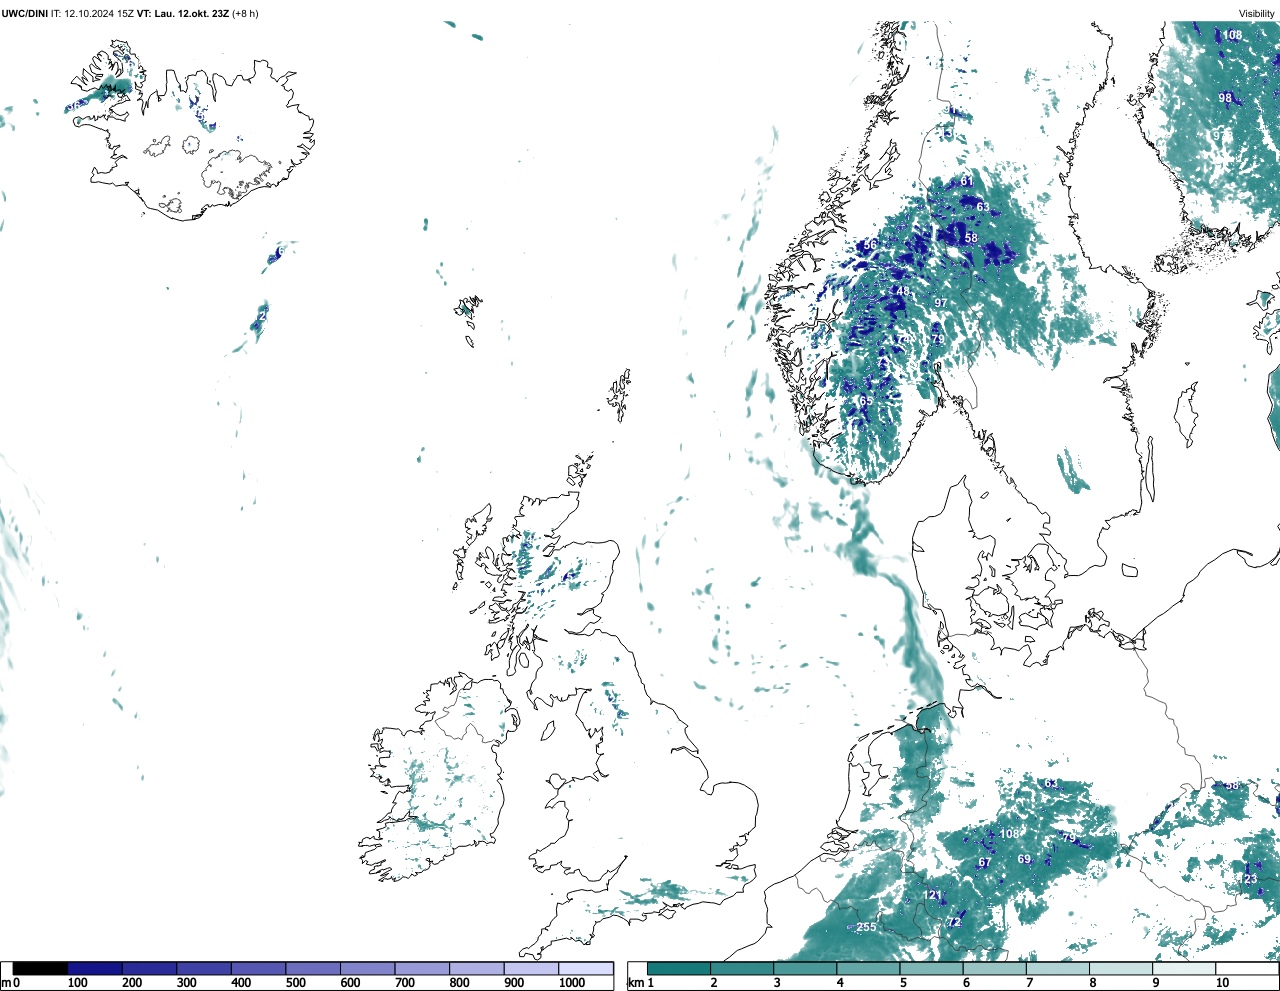This screenshot has width=1280, height=991.
Task: Click the black 0–100 m legend swatch
Action: 40,968
